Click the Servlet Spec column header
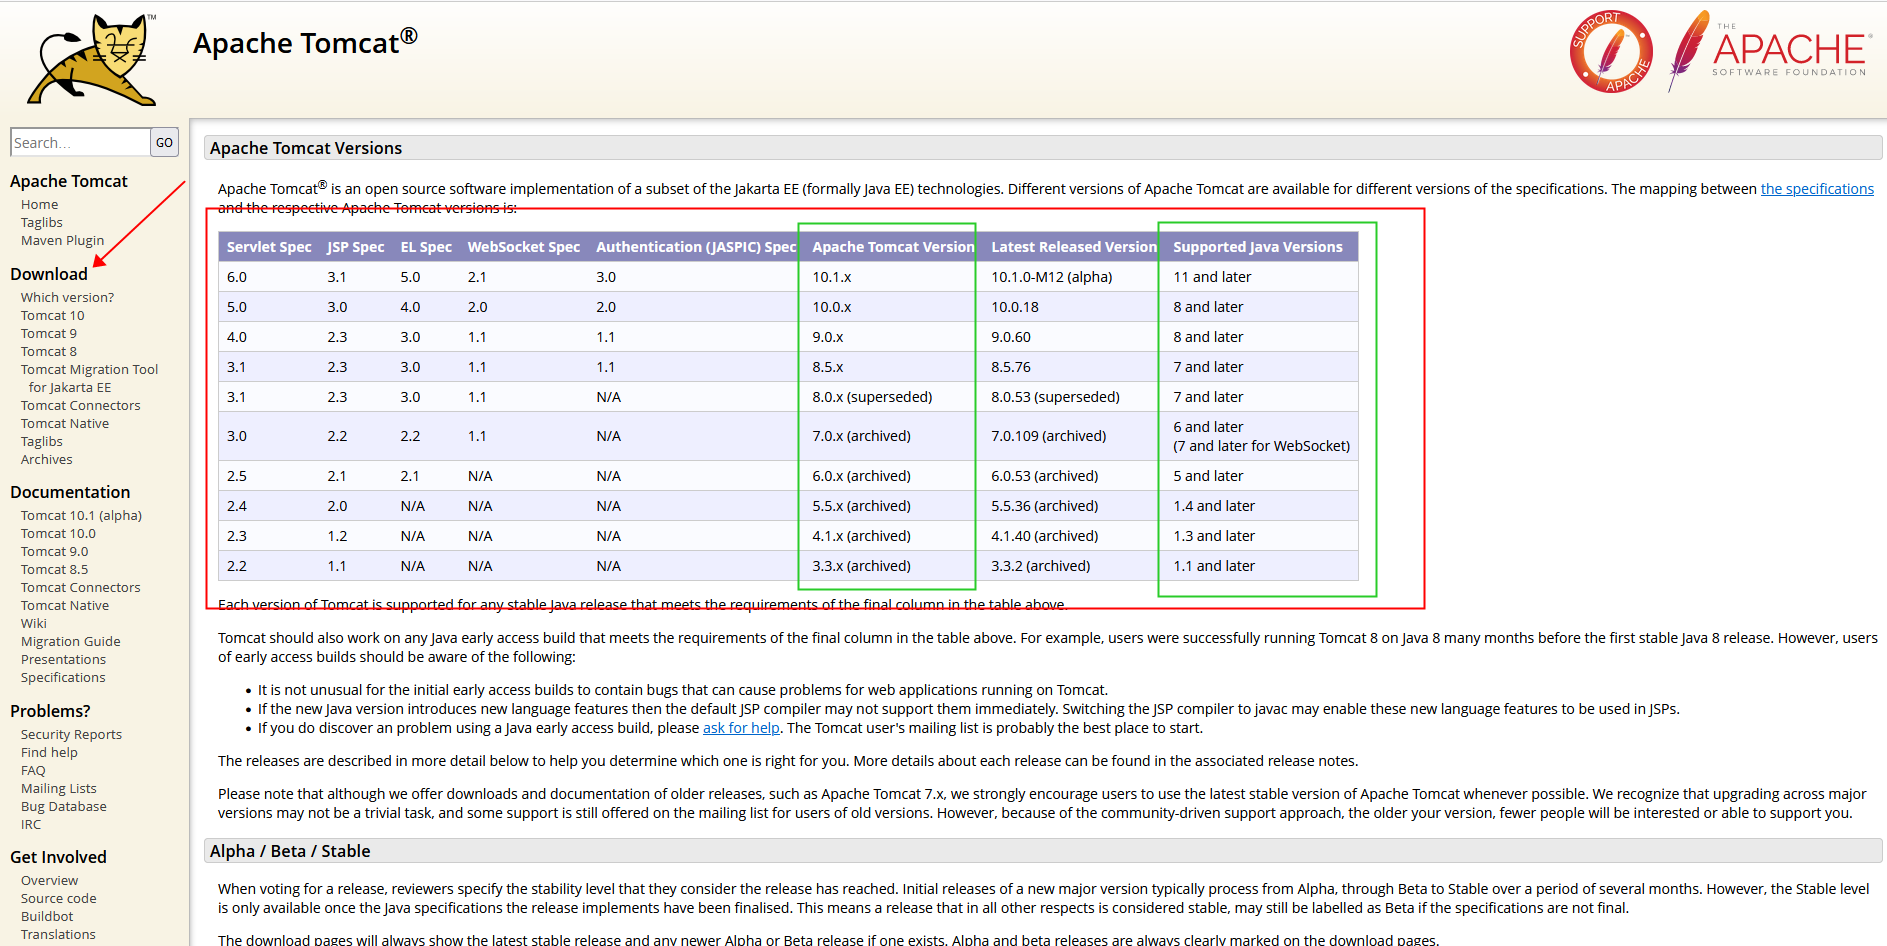Viewport: 1887px width, 946px height. 269,246
